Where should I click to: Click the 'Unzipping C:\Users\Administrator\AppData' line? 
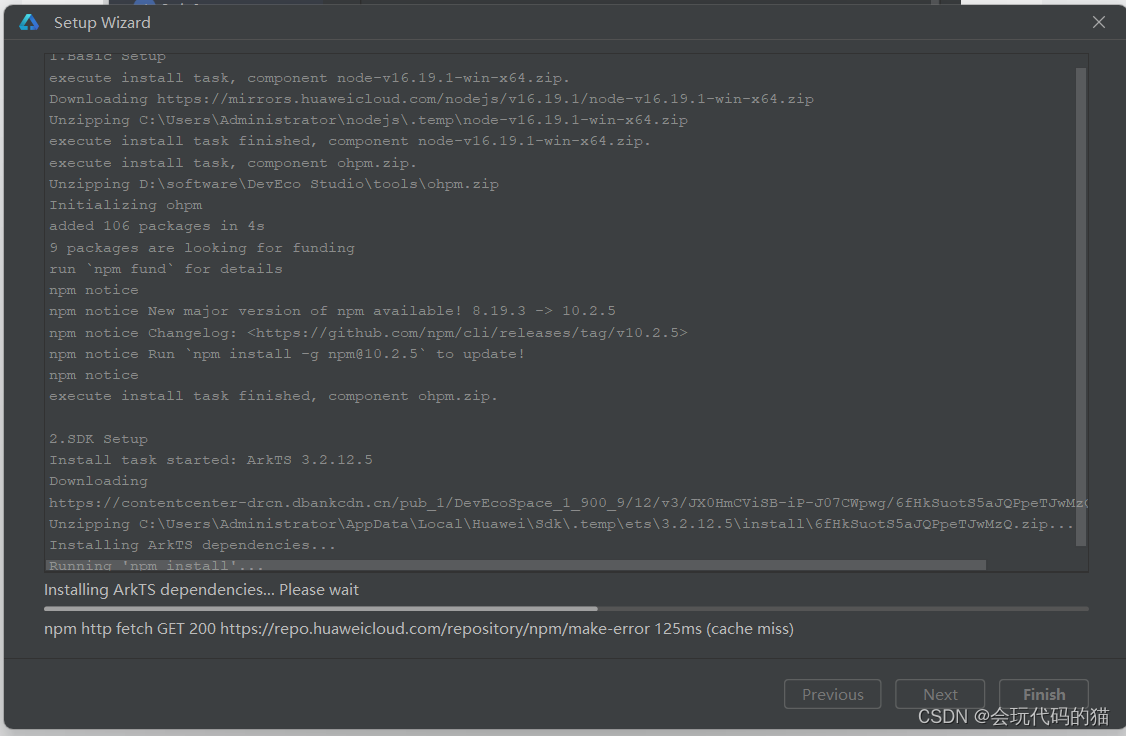(561, 524)
